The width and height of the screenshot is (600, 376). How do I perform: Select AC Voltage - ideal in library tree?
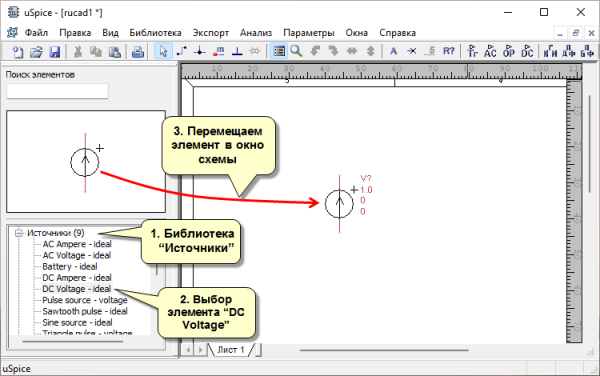point(77,255)
